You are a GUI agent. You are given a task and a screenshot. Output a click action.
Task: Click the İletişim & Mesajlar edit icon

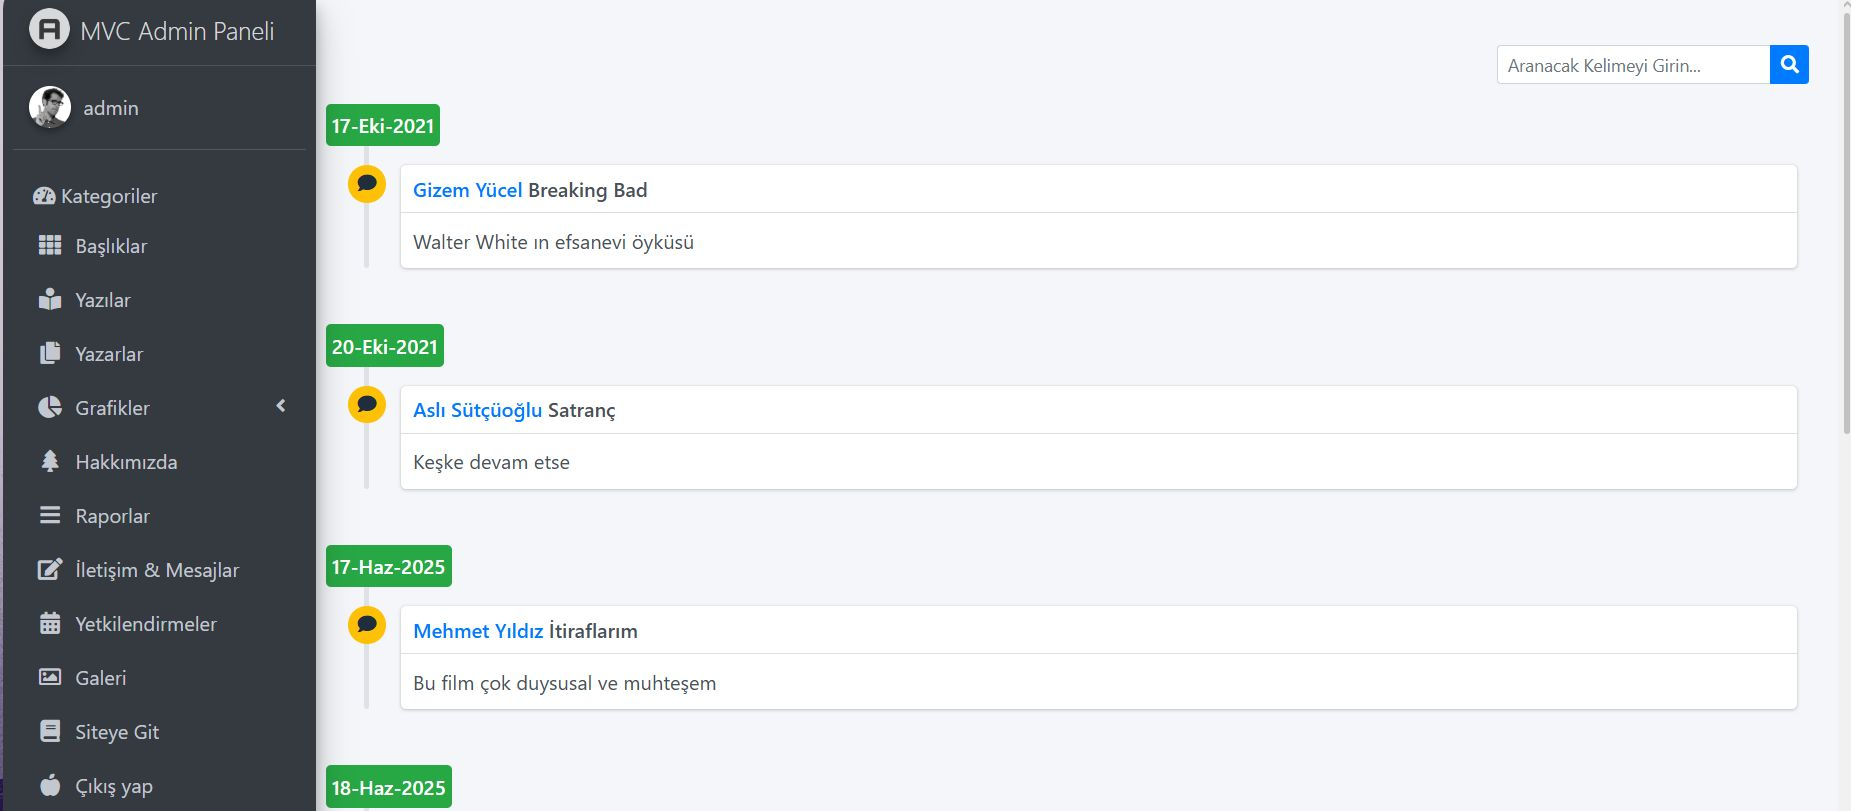[x=50, y=570]
